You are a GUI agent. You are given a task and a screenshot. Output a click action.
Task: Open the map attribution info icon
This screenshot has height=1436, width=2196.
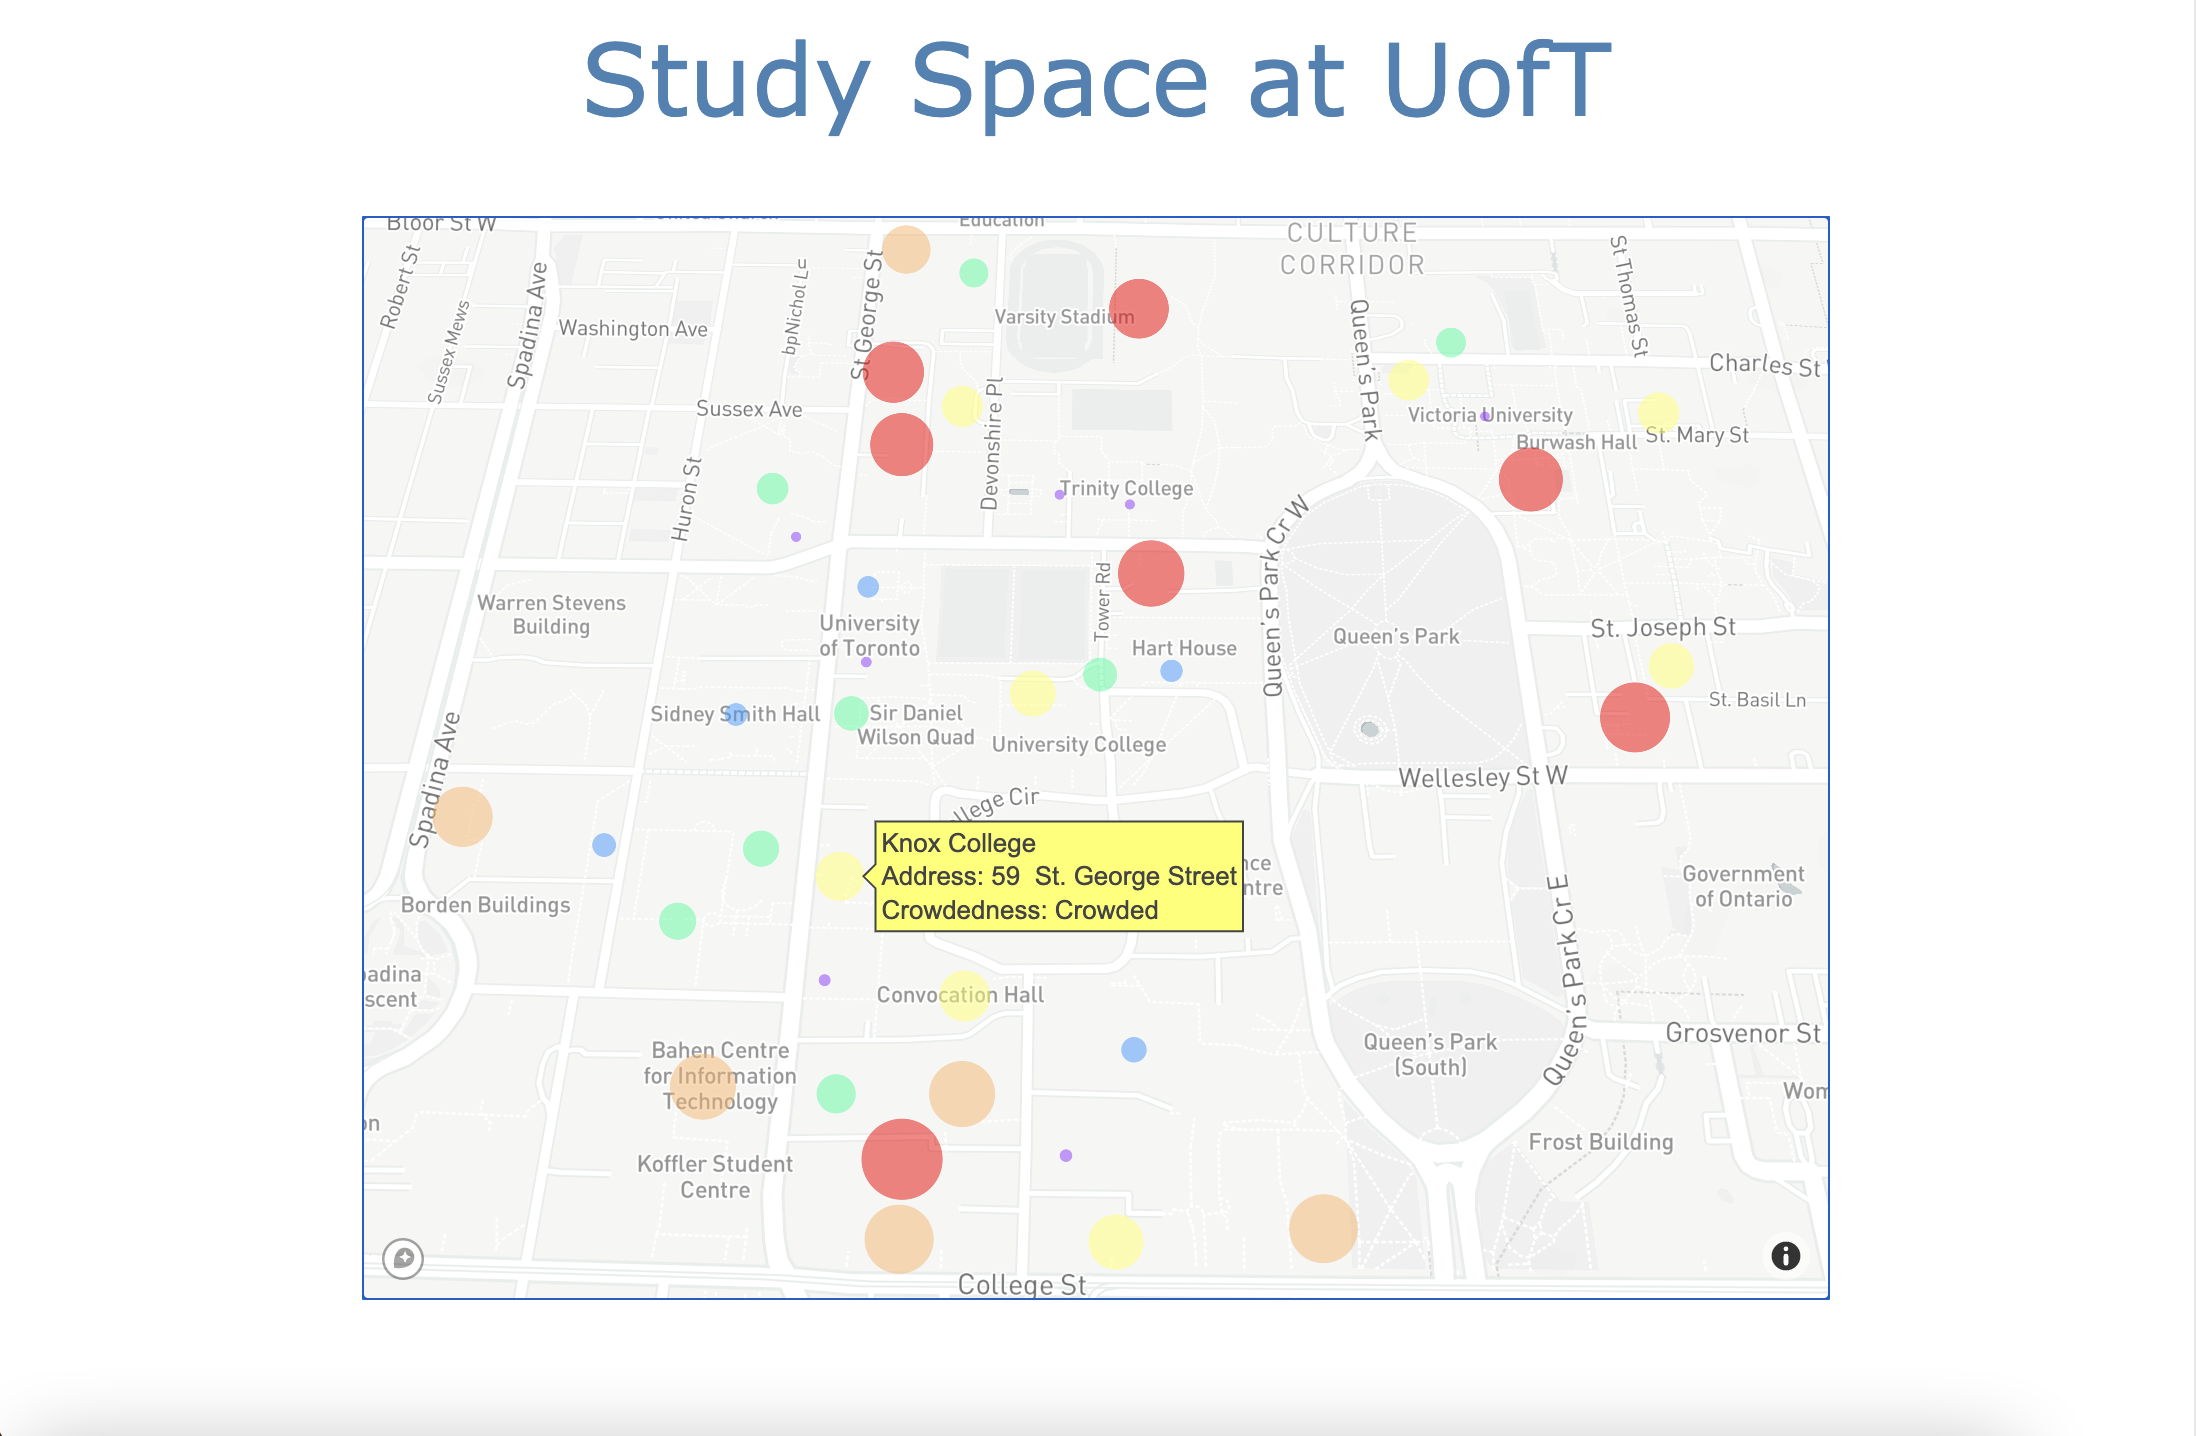pos(1785,1256)
